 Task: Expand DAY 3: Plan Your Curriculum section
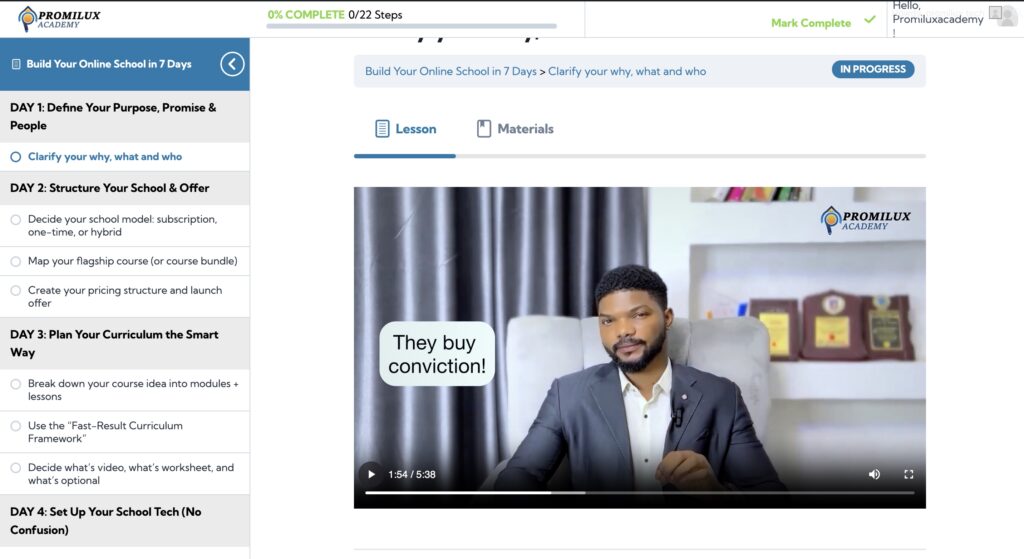tap(114, 343)
